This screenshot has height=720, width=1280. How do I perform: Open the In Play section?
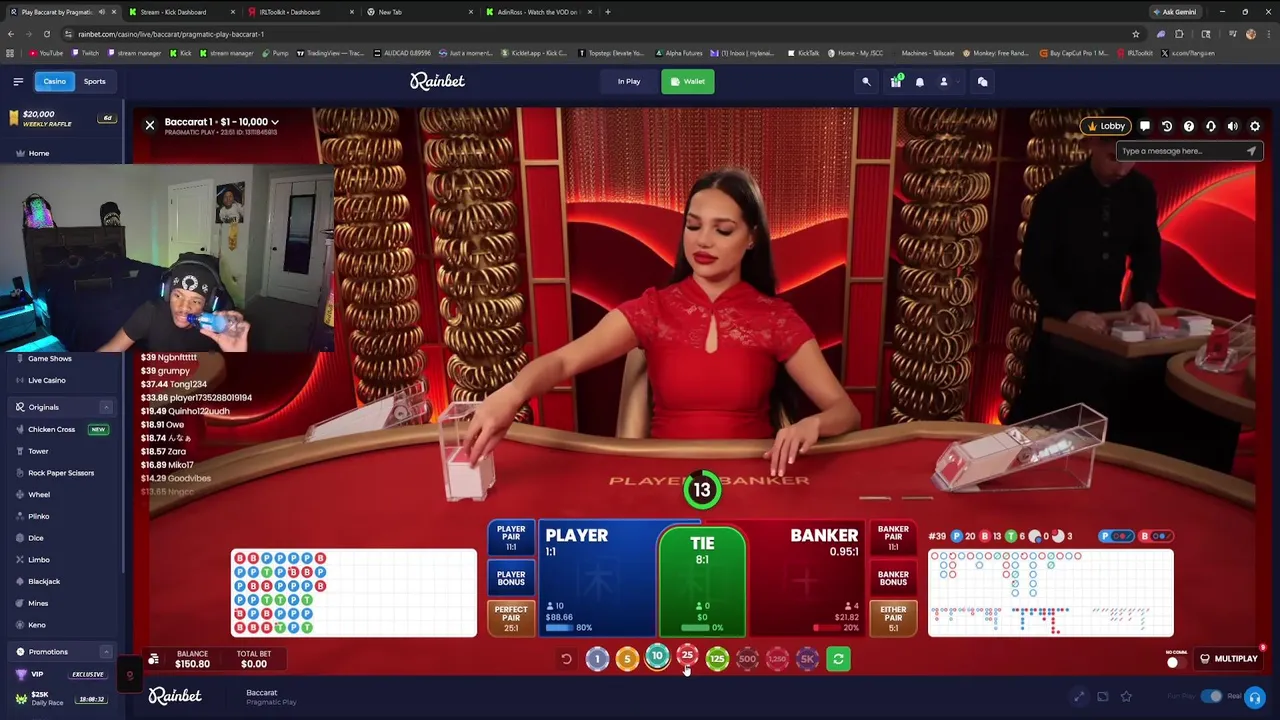click(x=629, y=82)
